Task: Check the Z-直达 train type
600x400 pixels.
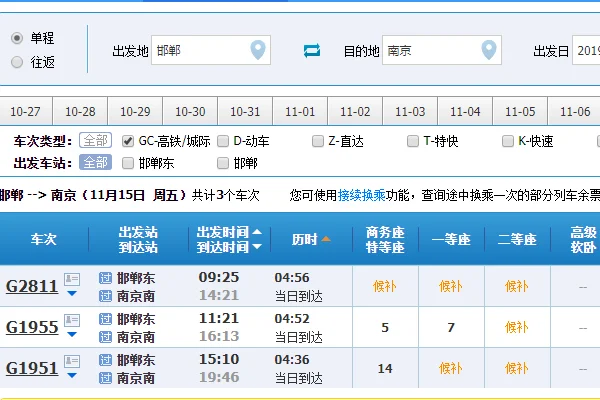Action: coord(318,141)
